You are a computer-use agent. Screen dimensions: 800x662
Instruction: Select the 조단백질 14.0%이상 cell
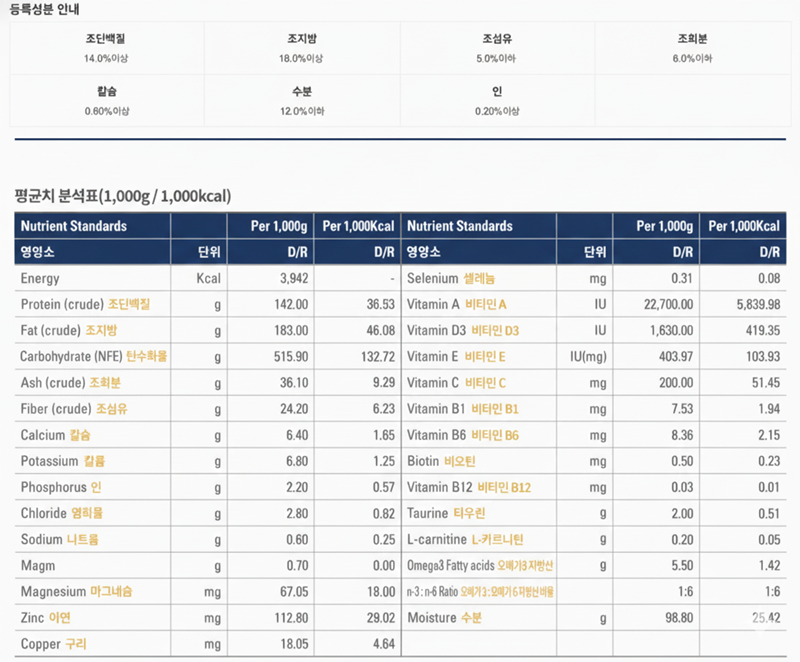tap(106, 48)
